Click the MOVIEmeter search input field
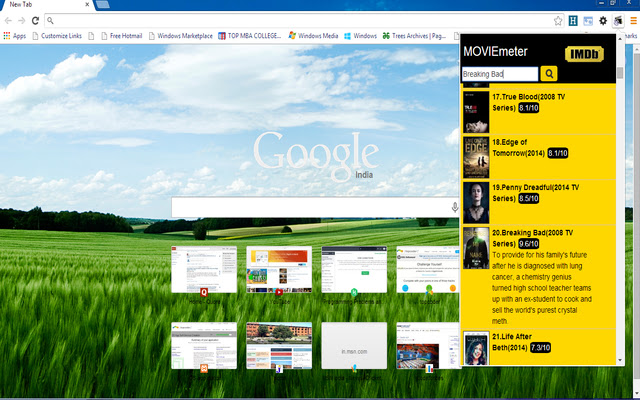640x400 pixels. tap(500, 74)
